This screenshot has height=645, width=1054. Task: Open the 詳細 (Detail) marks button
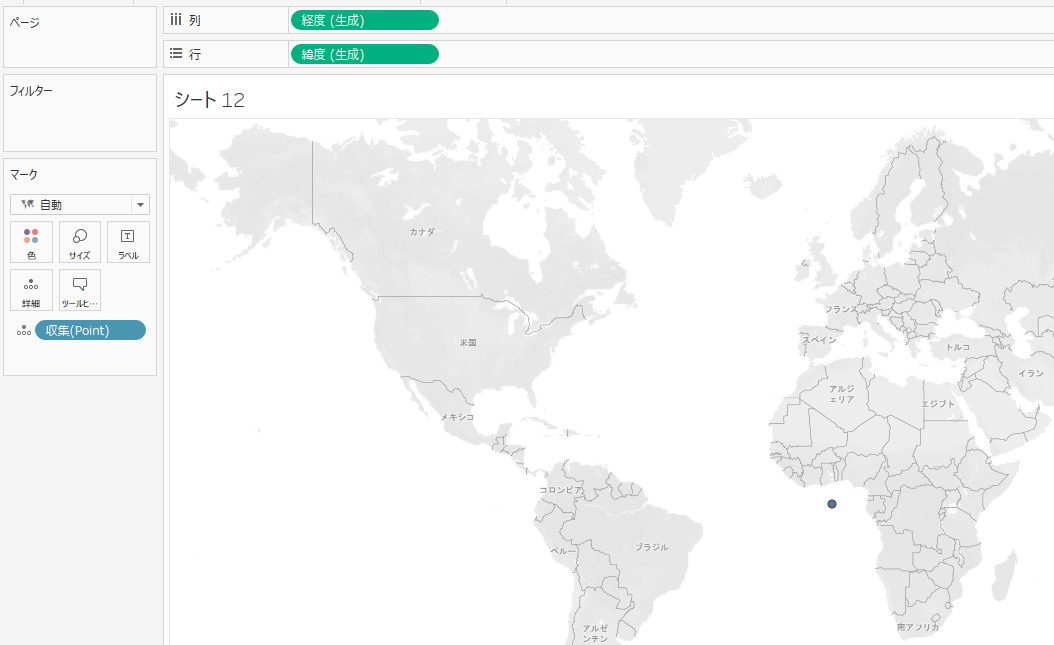31,290
